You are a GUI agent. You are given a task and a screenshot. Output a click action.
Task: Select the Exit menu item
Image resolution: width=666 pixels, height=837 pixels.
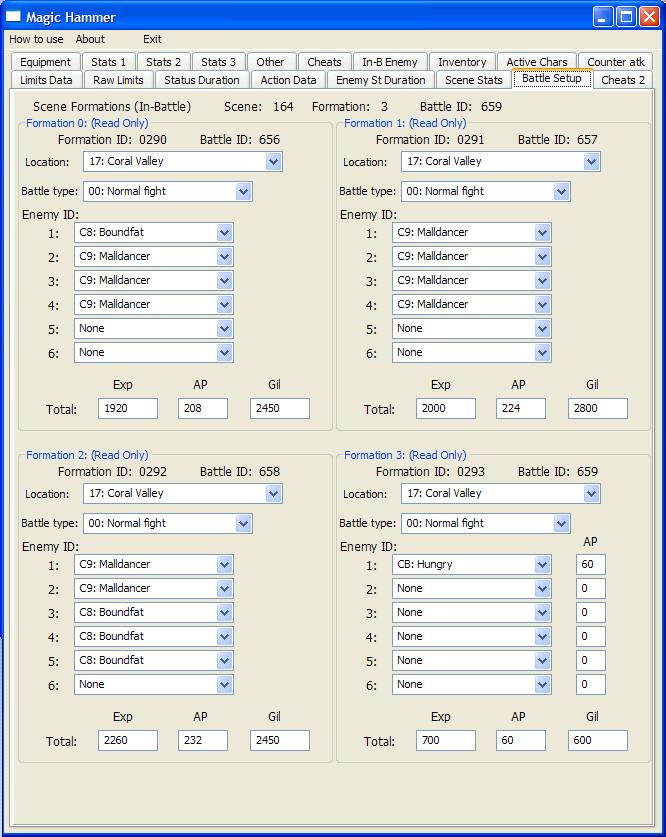click(152, 39)
